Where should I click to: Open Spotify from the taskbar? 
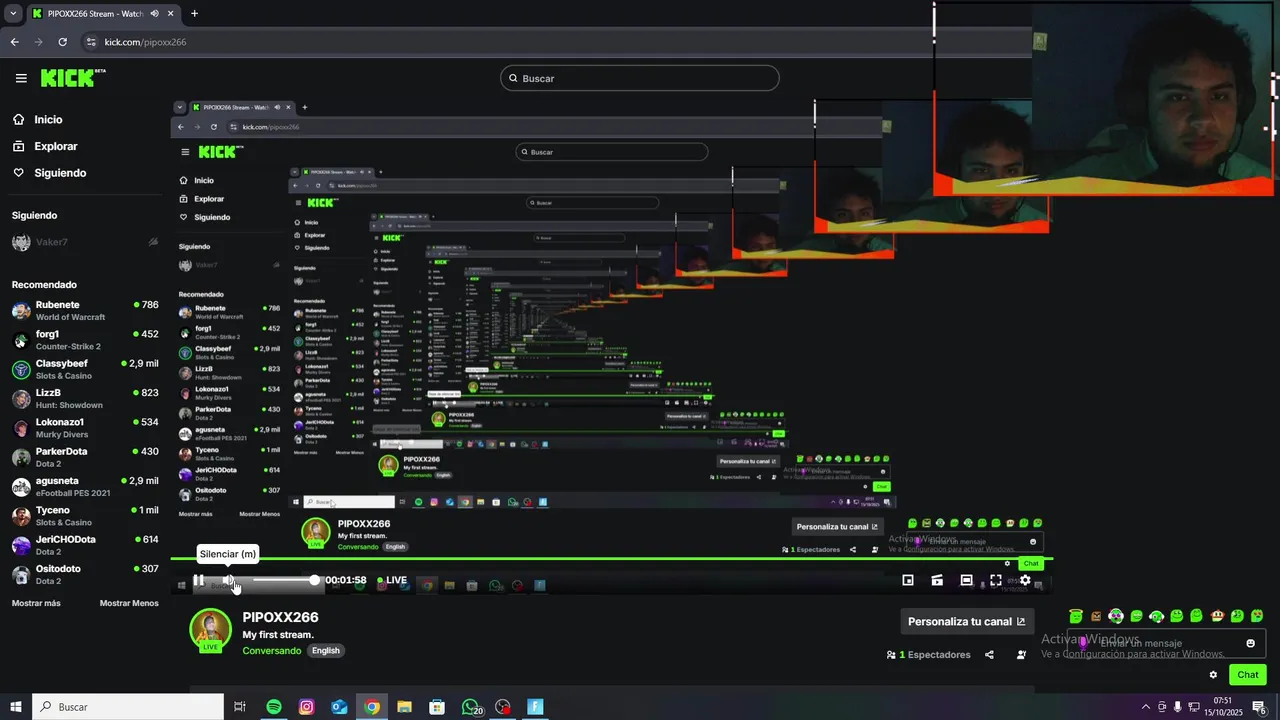(x=274, y=707)
